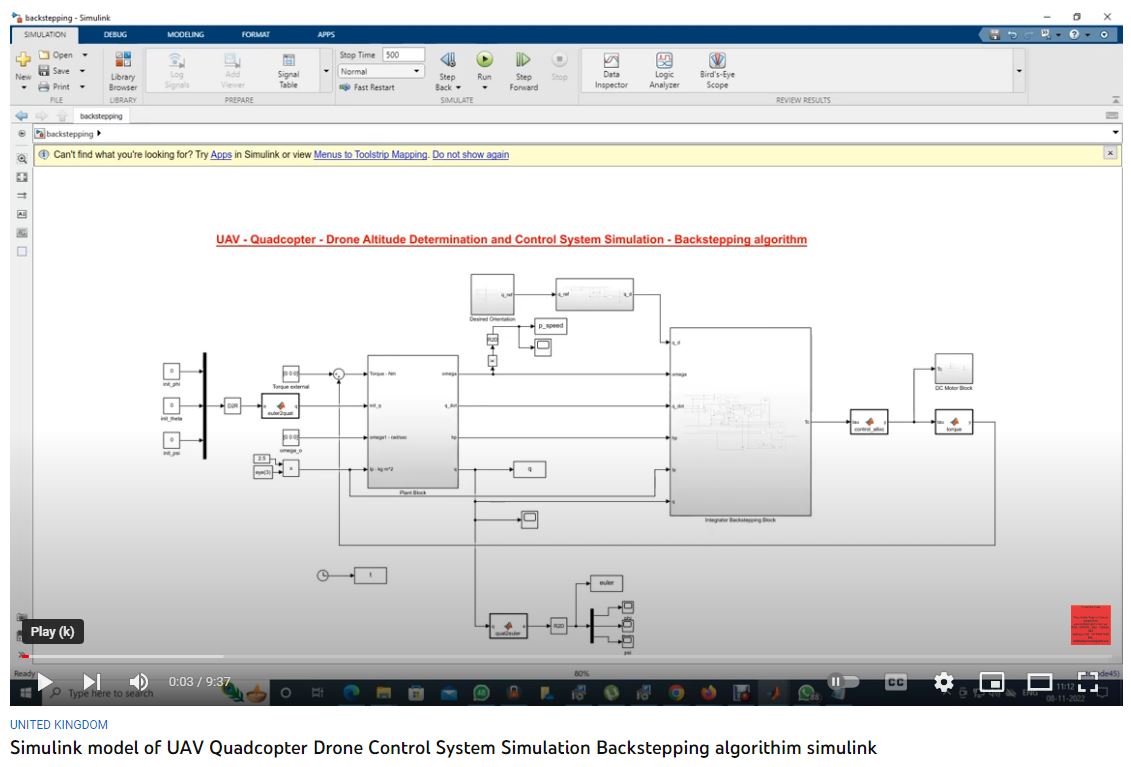The height and width of the screenshot is (767, 1131).
Task: Click the Stop Time input field
Action: click(403, 55)
